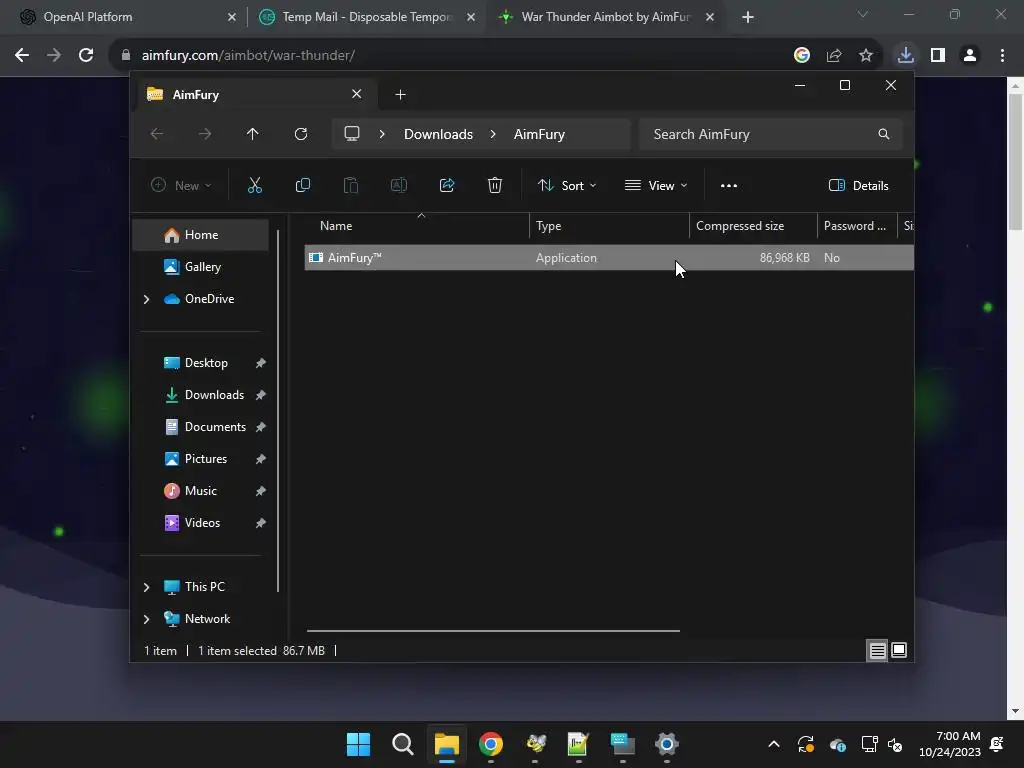
Task: Select Home in navigation pane
Action: [200, 235]
